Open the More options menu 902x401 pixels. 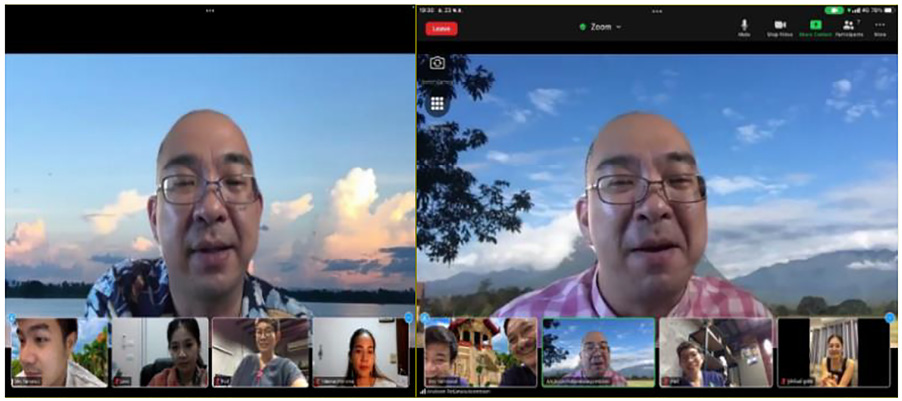pos(880,25)
